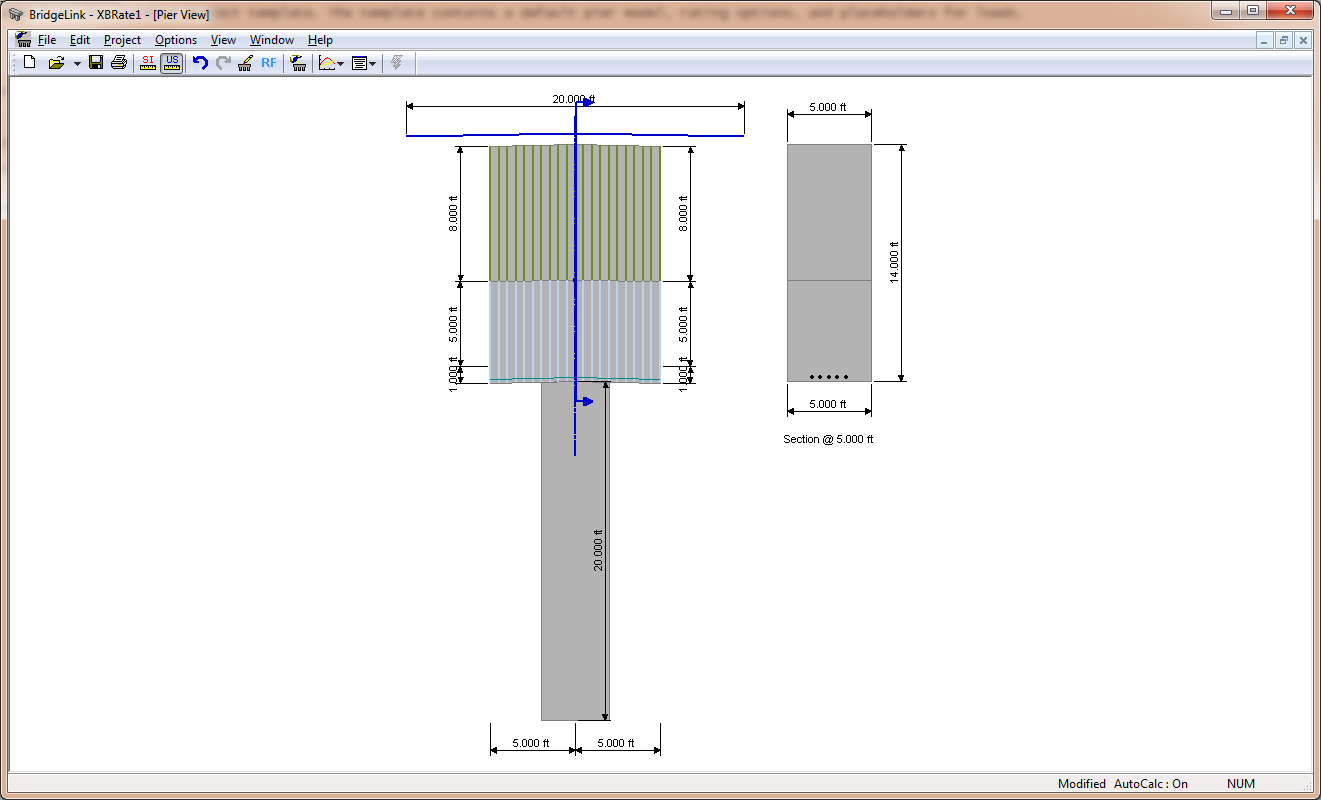Click the Help menu
The height and width of the screenshot is (800, 1321).
click(320, 40)
